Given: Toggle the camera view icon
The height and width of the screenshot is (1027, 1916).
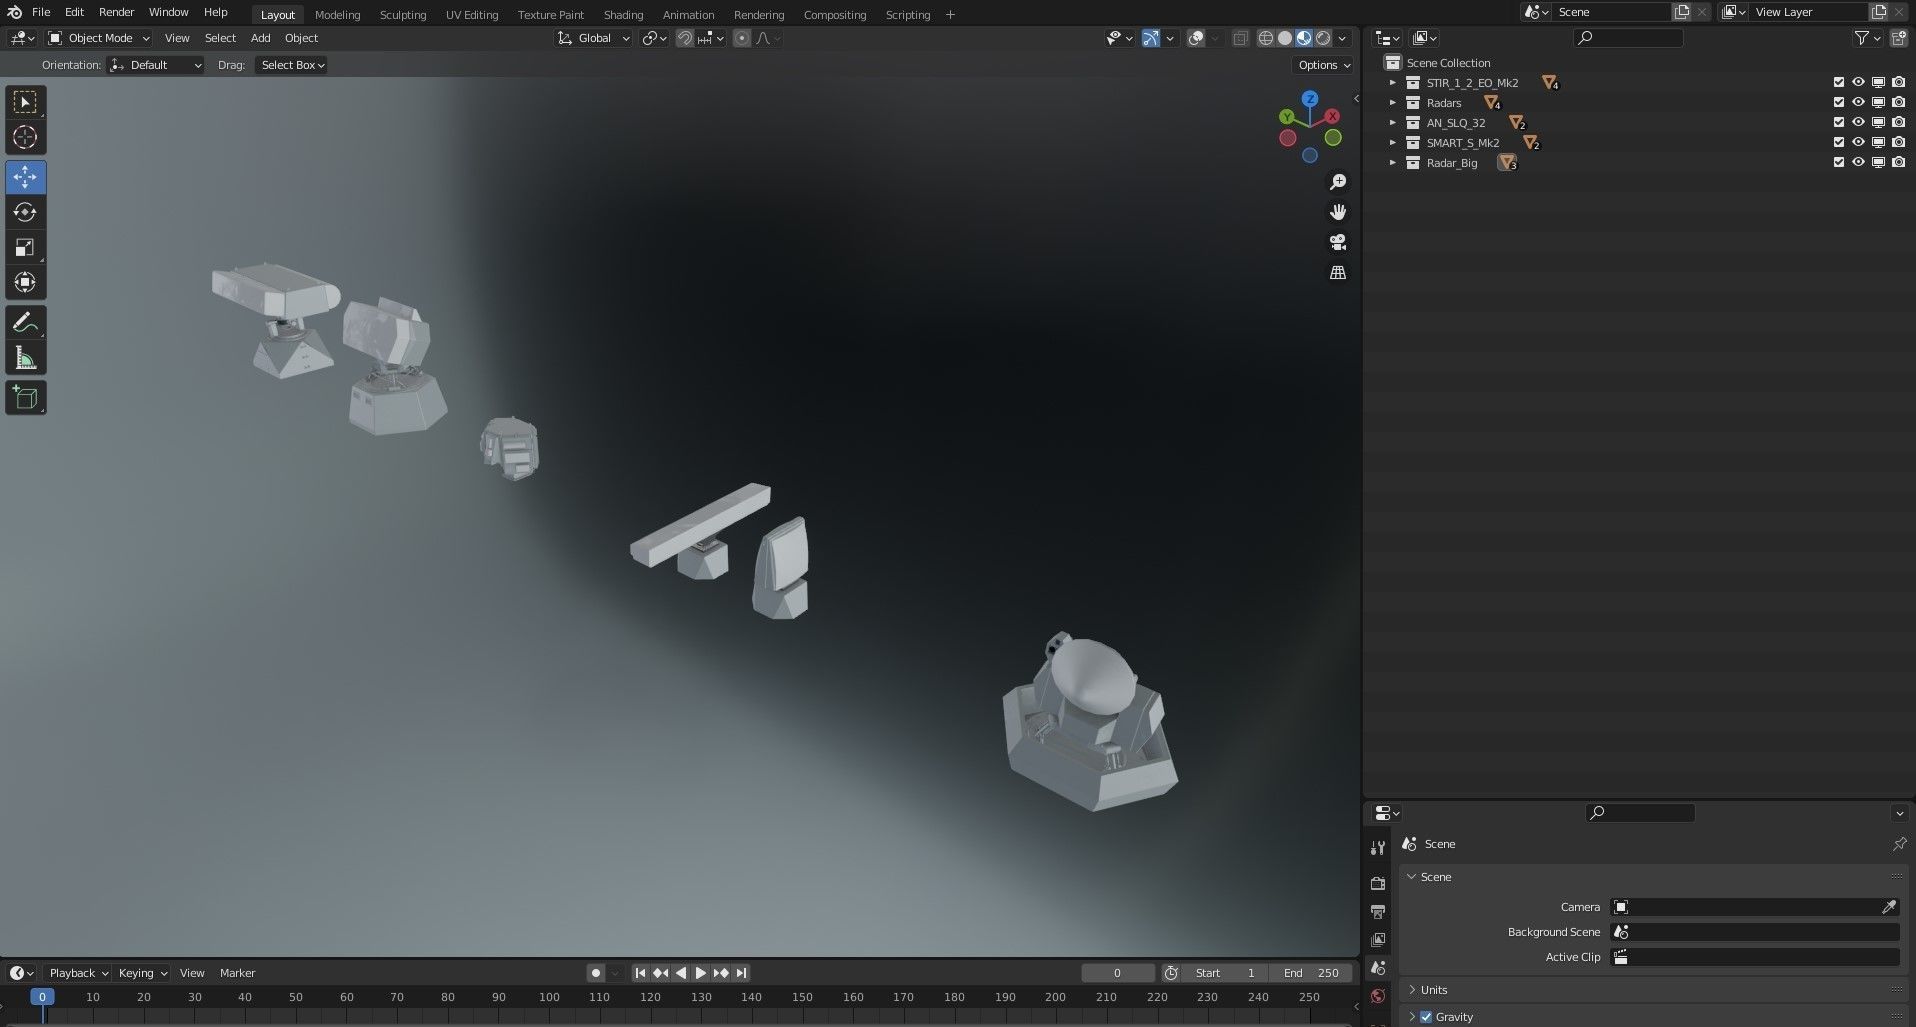Looking at the screenshot, I should [x=1338, y=242].
